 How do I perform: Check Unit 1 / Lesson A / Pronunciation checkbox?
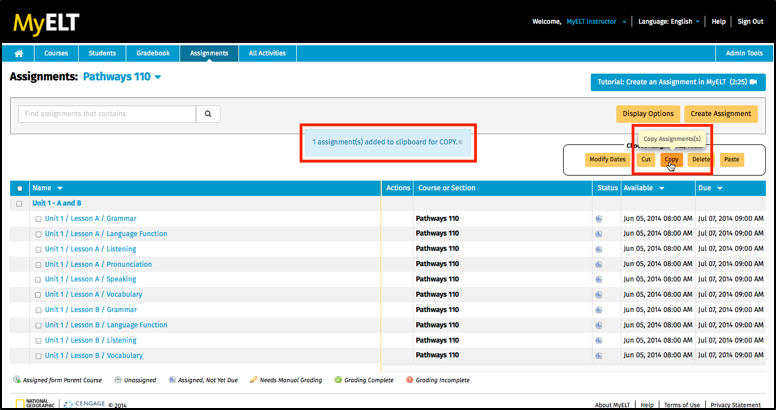(38, 265)
